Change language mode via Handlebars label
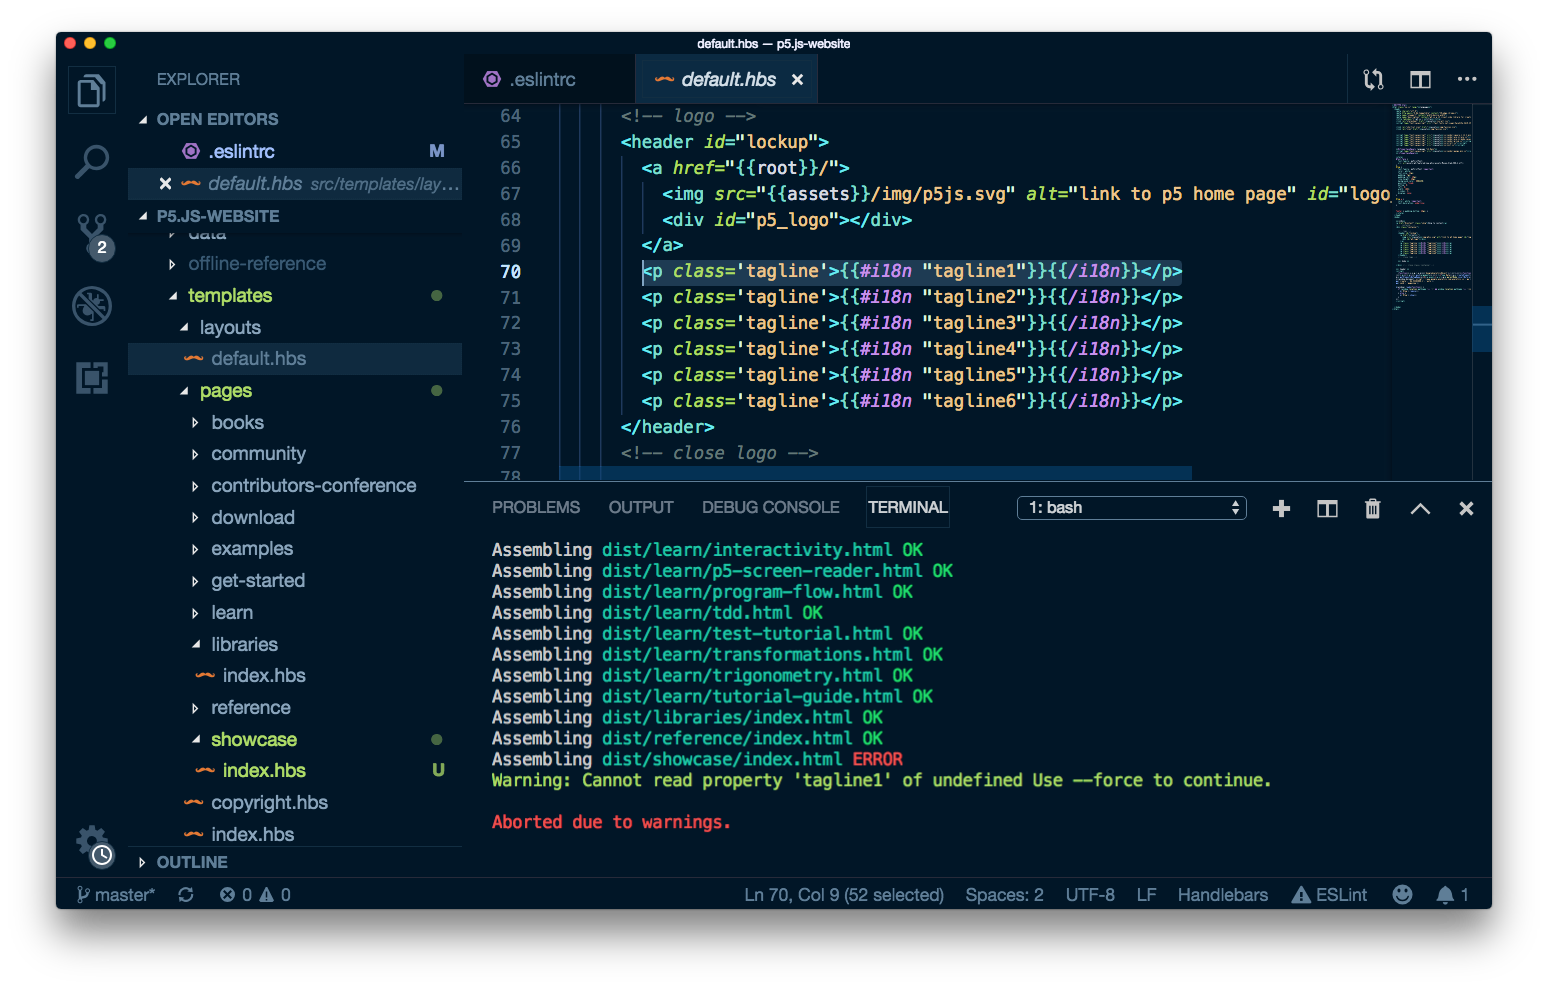 (x=1222, y=894)
